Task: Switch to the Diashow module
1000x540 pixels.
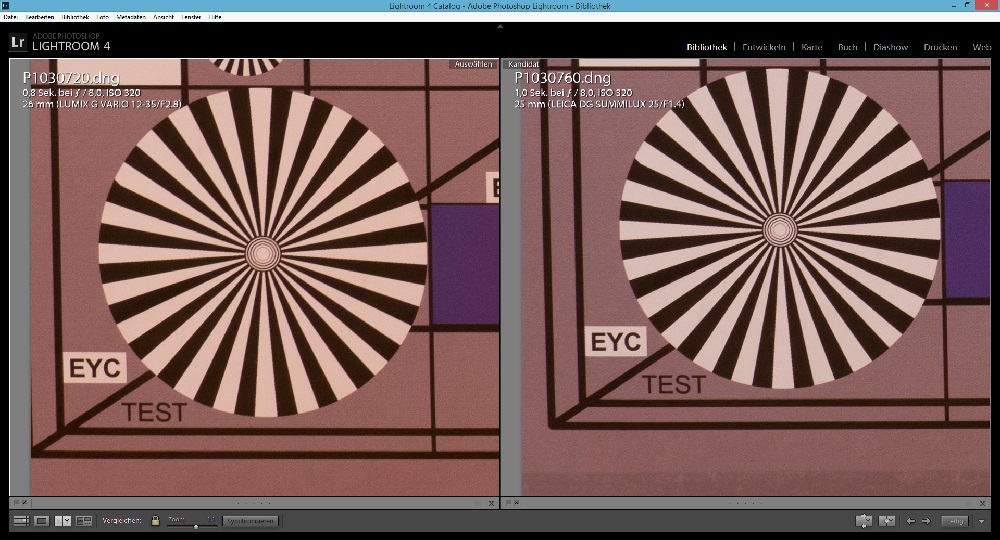Action: (890, 47)
